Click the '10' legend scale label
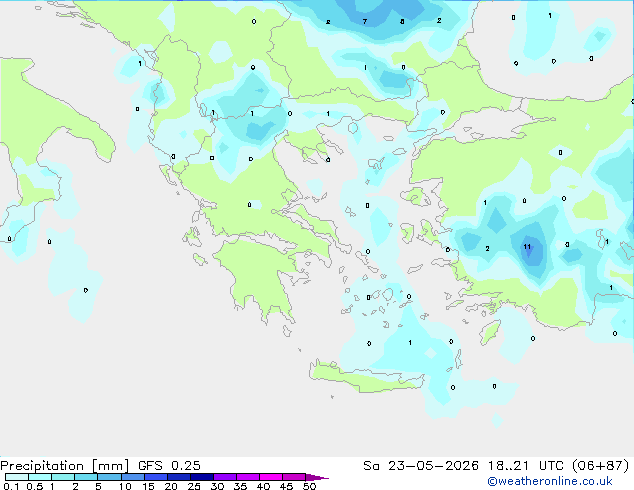Image resolution: width=634 pixels, height=490 pixels. click(x=125, y=486)
